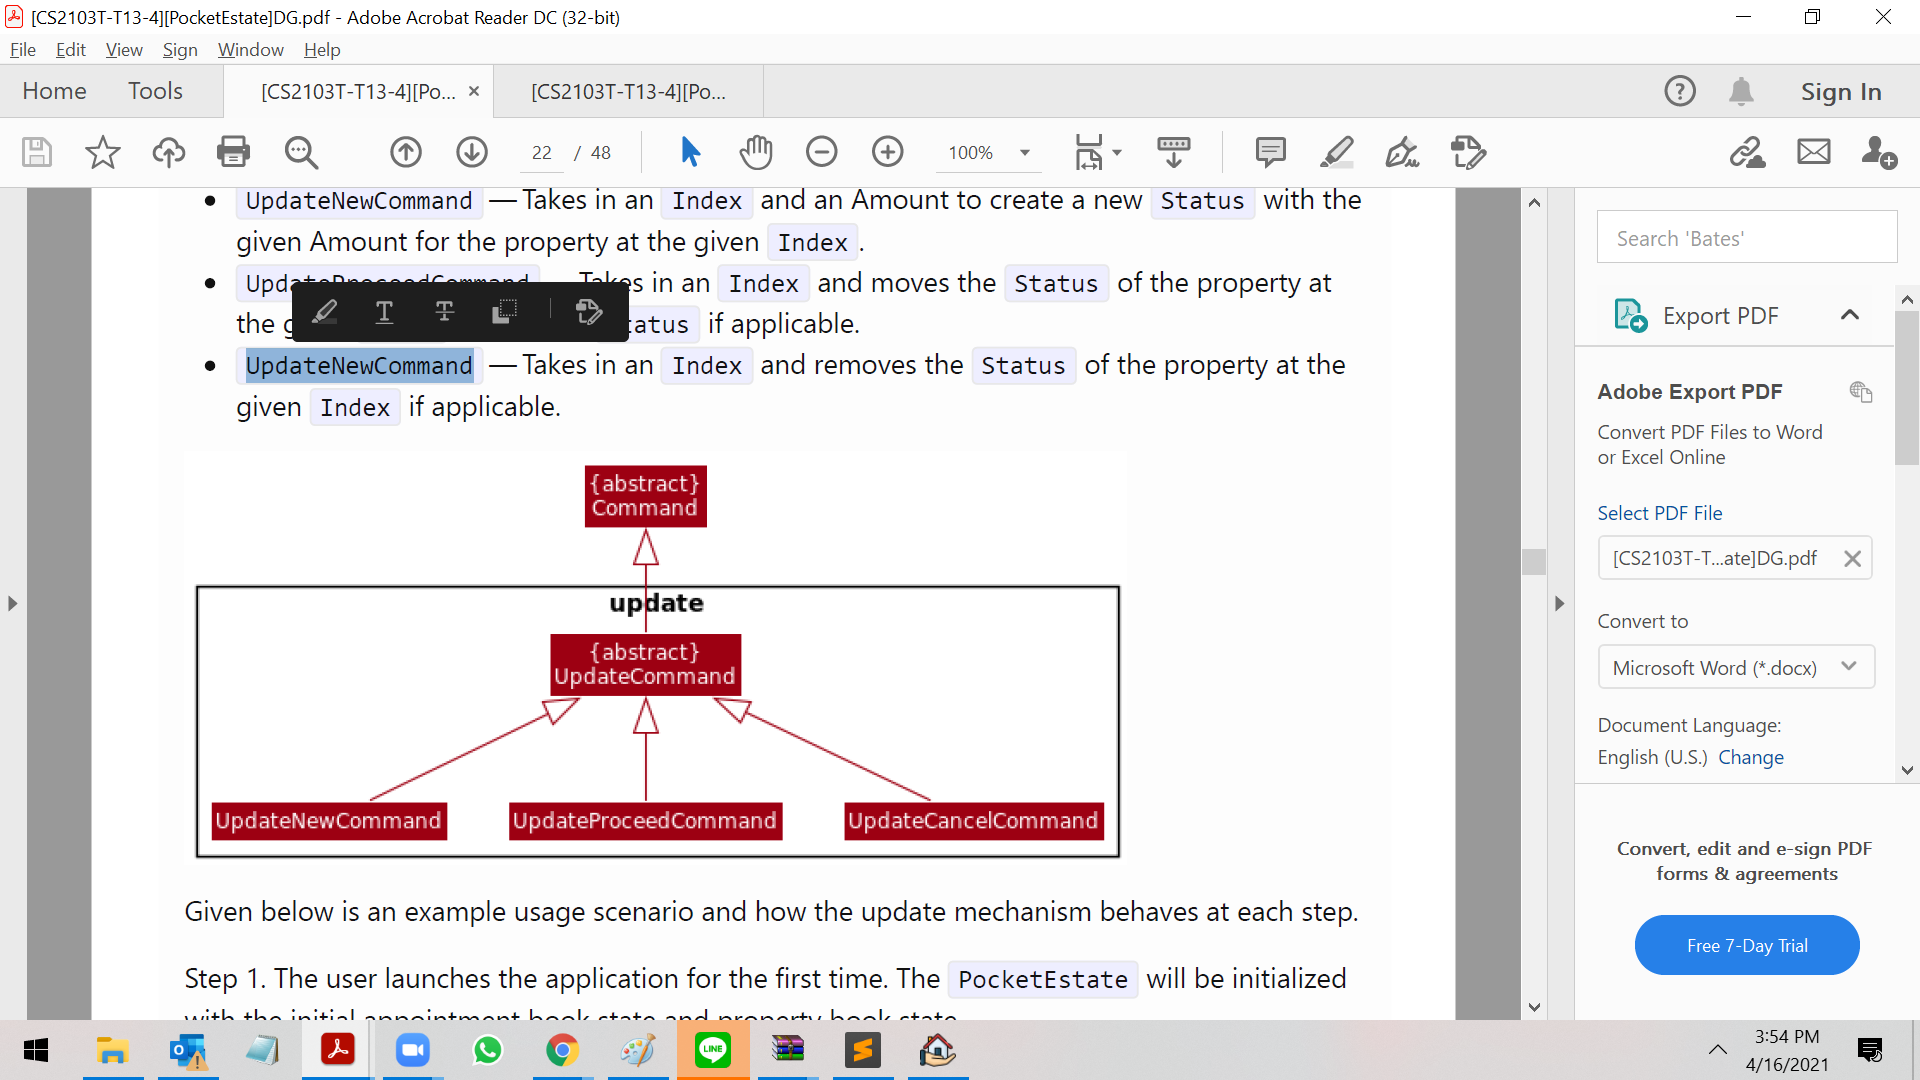
Task: Click the zoom out minus icon
Action: tap(821, 152)
